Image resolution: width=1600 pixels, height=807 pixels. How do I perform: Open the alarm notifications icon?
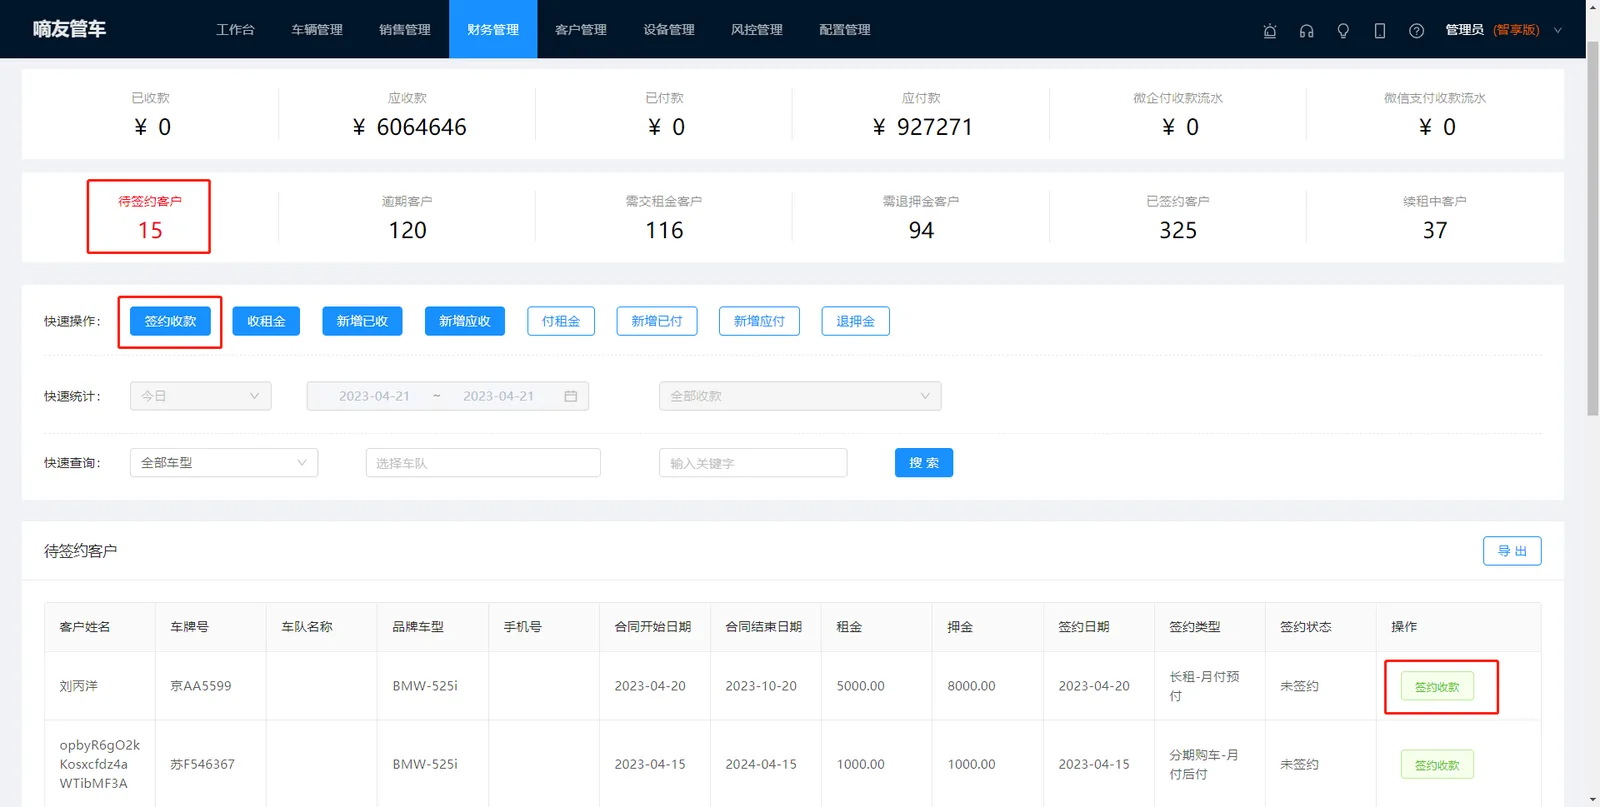[1270, 30]
